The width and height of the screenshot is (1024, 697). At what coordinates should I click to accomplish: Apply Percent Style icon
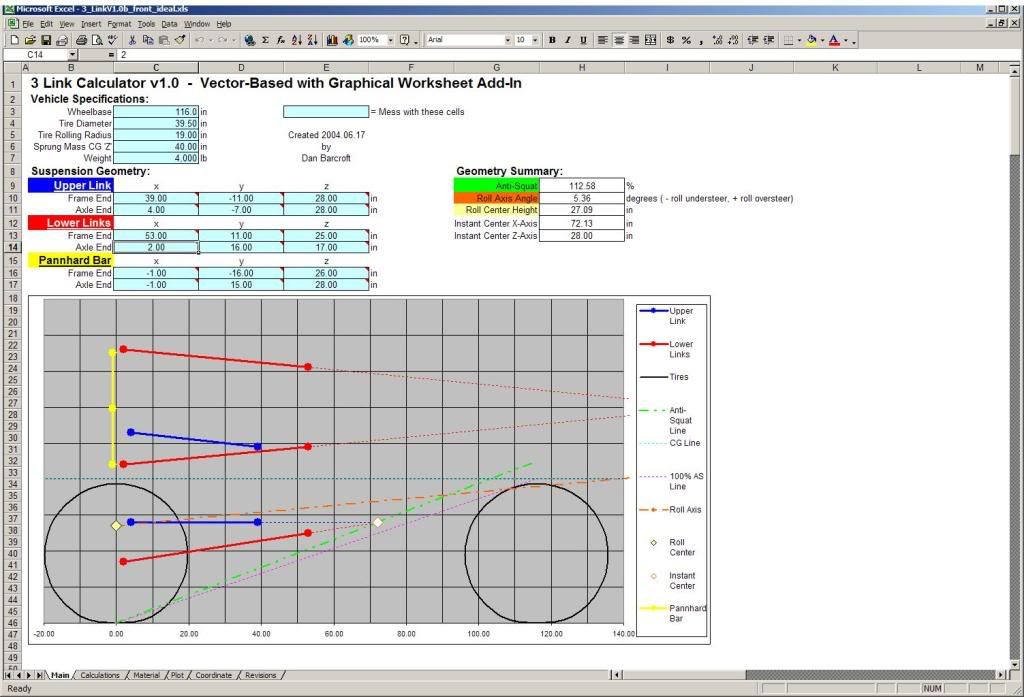click(x=686, y=40)
